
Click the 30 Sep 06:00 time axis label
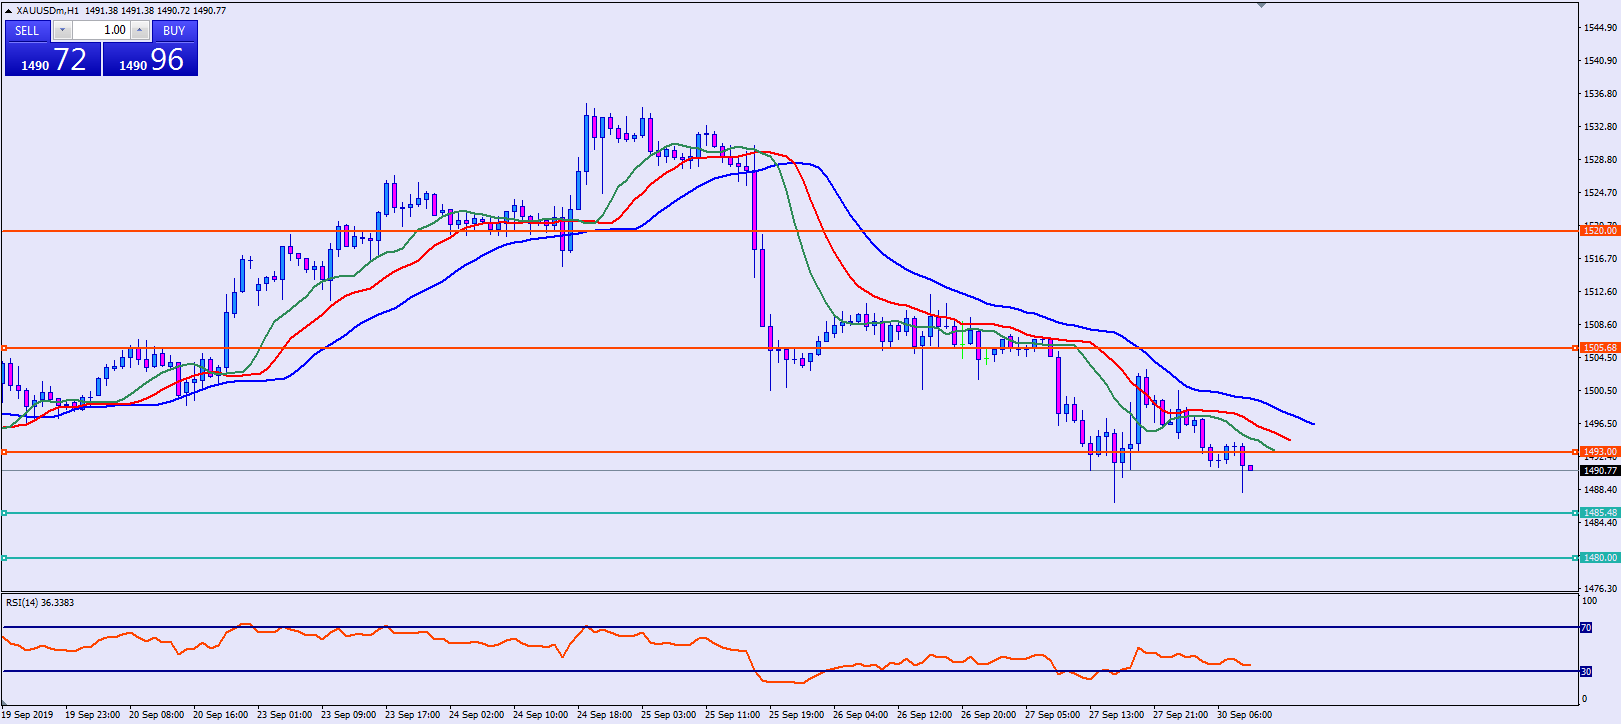pyautogui.click(x=1244, y=715)
